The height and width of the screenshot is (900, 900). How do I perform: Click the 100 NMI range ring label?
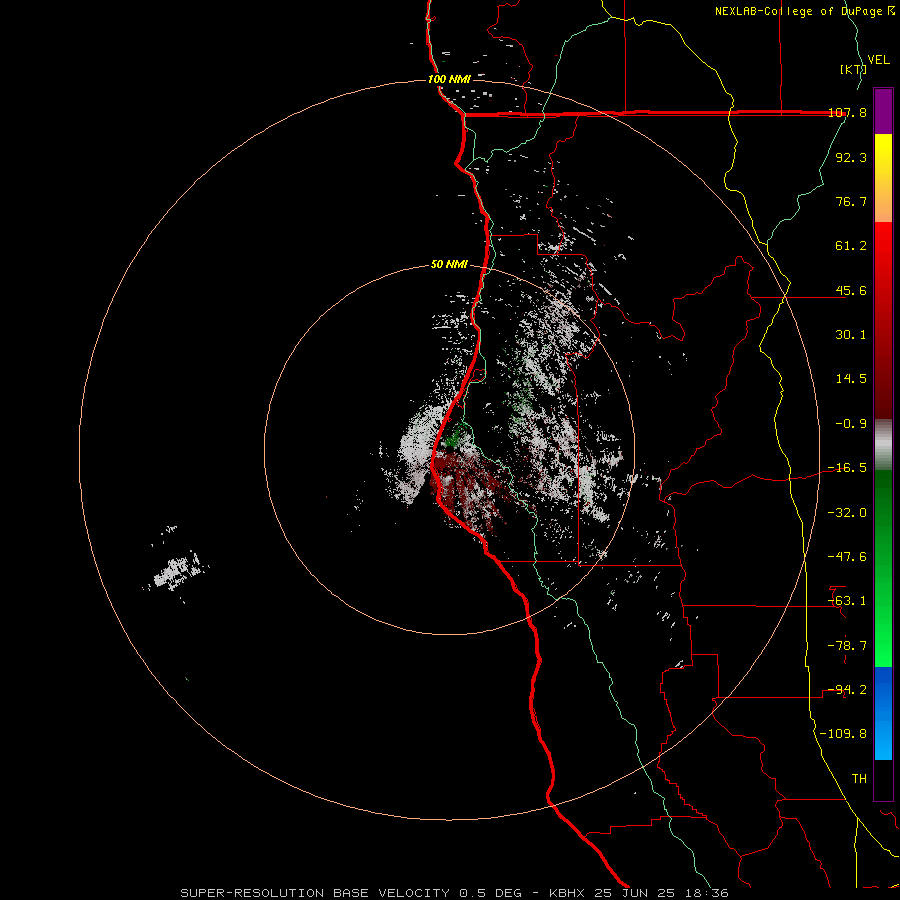(449, 79)
